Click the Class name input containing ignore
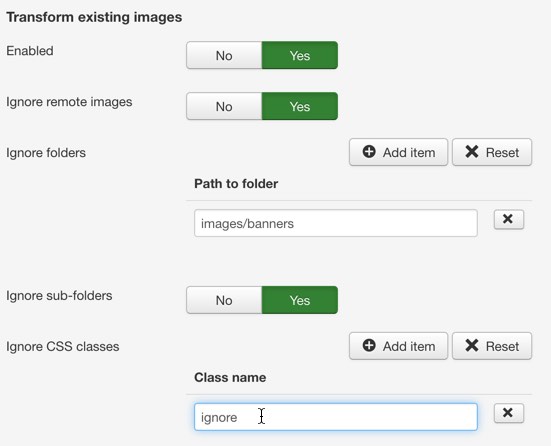This screenshot has height=446, width=551. (x=336, y=417)
